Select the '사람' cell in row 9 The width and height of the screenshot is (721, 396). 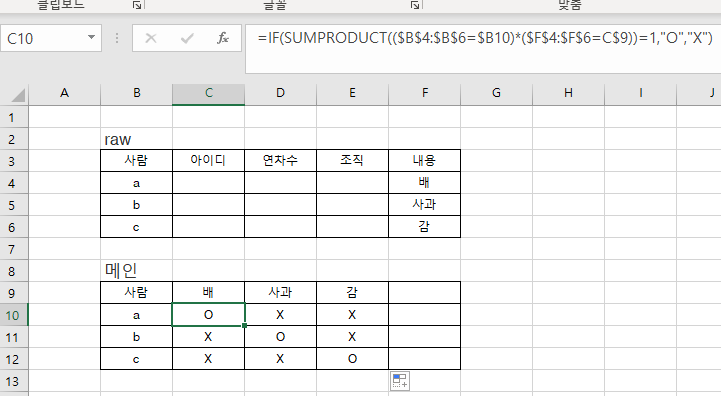point(137,293)
